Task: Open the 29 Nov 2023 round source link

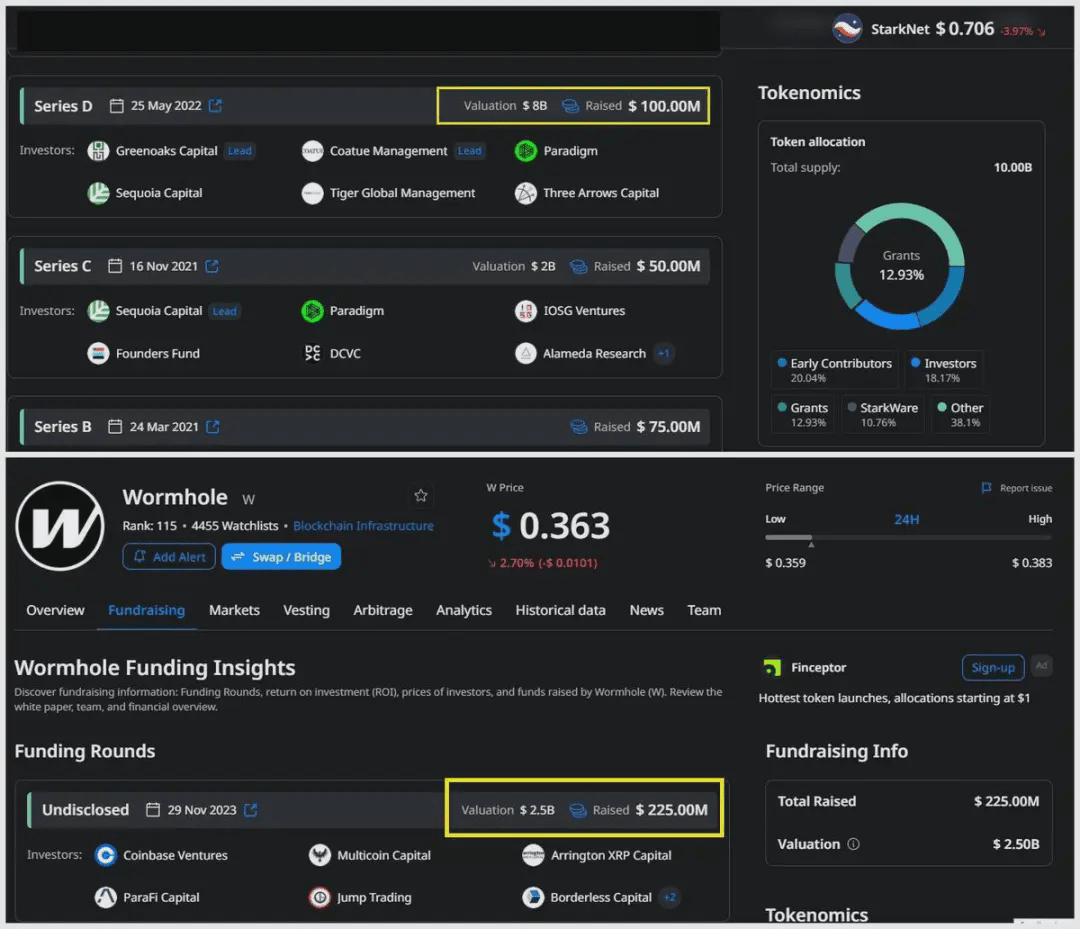Action: 251,810
